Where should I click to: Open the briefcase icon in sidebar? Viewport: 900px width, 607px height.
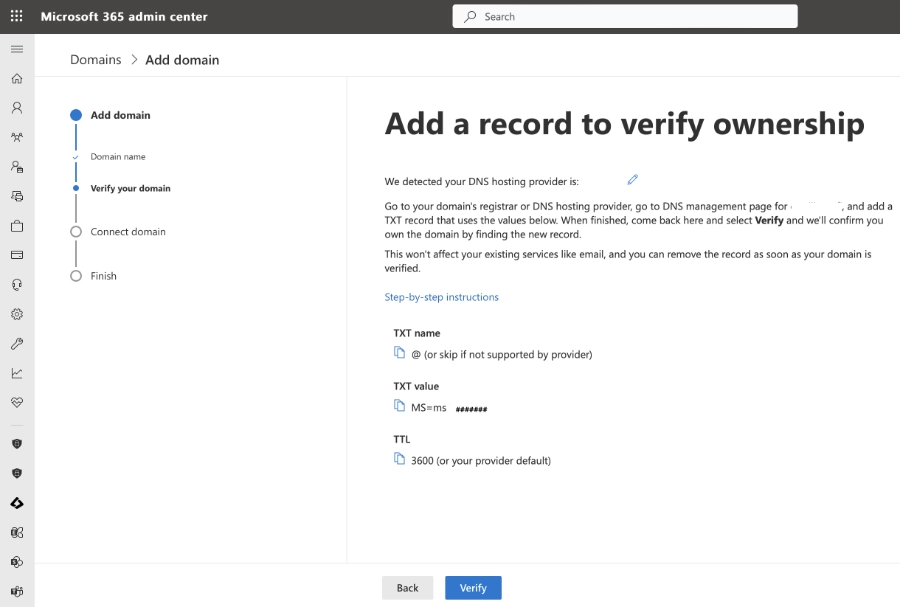tap(17, 226)
